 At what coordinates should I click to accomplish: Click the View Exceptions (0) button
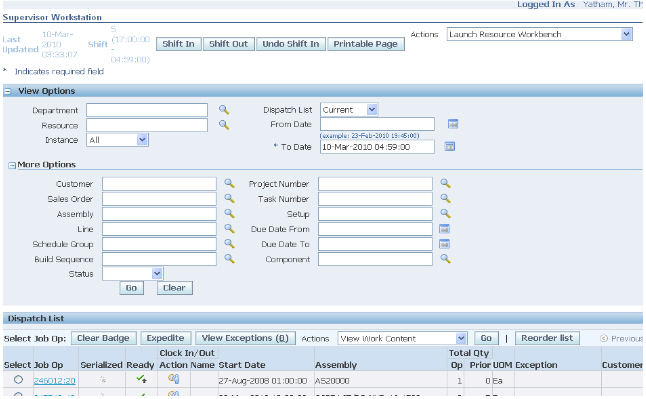point(245,338)
